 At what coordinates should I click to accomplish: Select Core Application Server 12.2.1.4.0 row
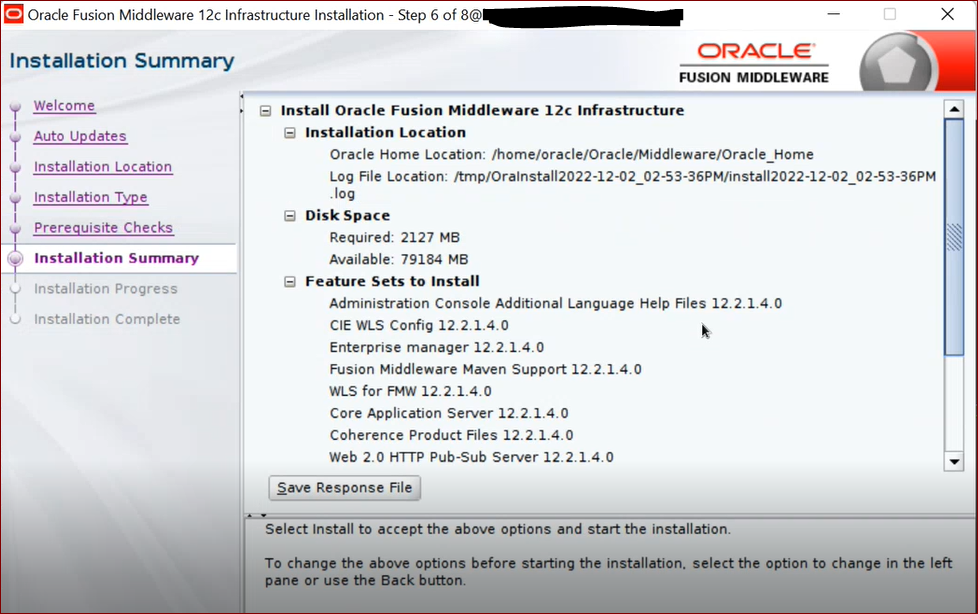448,413
